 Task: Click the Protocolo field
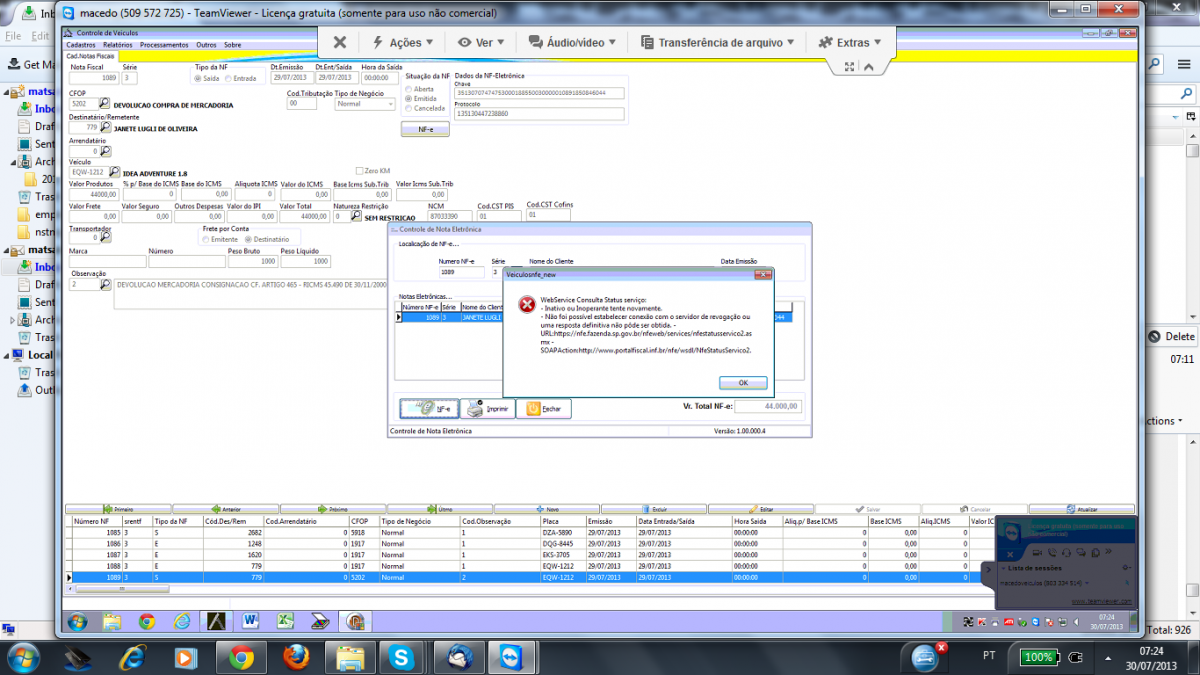point(538,114)
